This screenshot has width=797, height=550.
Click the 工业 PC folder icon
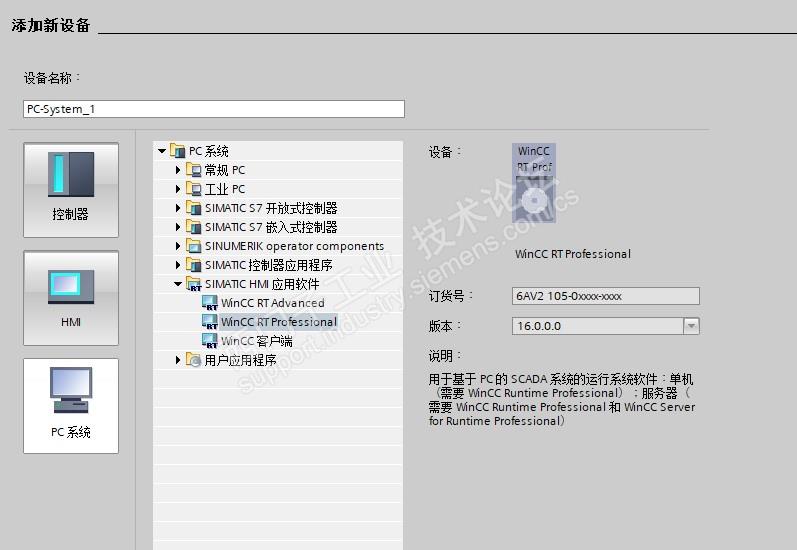(x=194, y=189)
